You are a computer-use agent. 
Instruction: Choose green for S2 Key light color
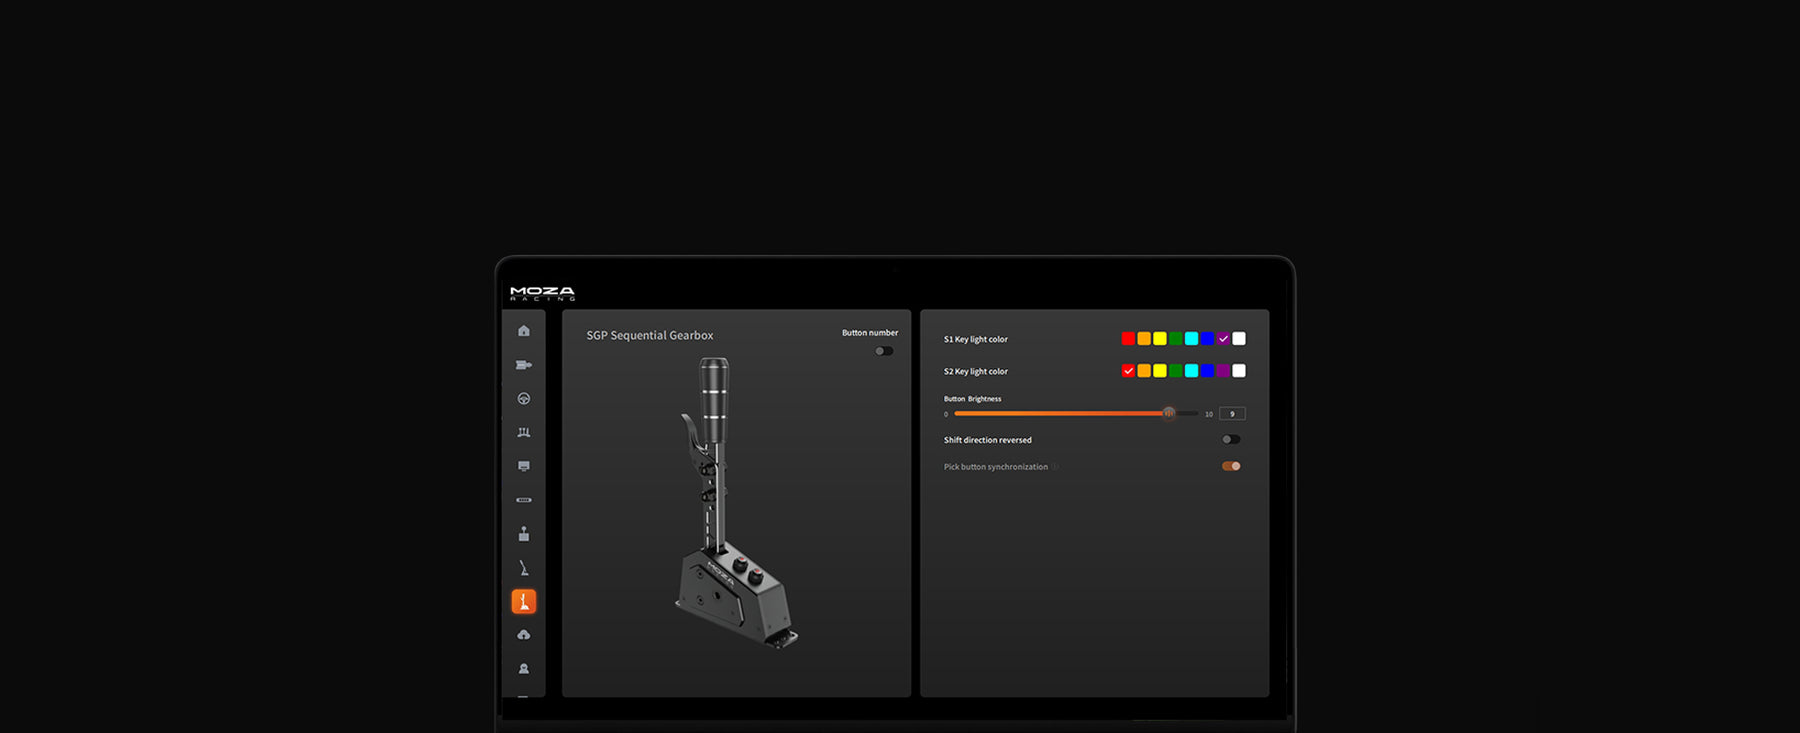tap(1176, 371)
